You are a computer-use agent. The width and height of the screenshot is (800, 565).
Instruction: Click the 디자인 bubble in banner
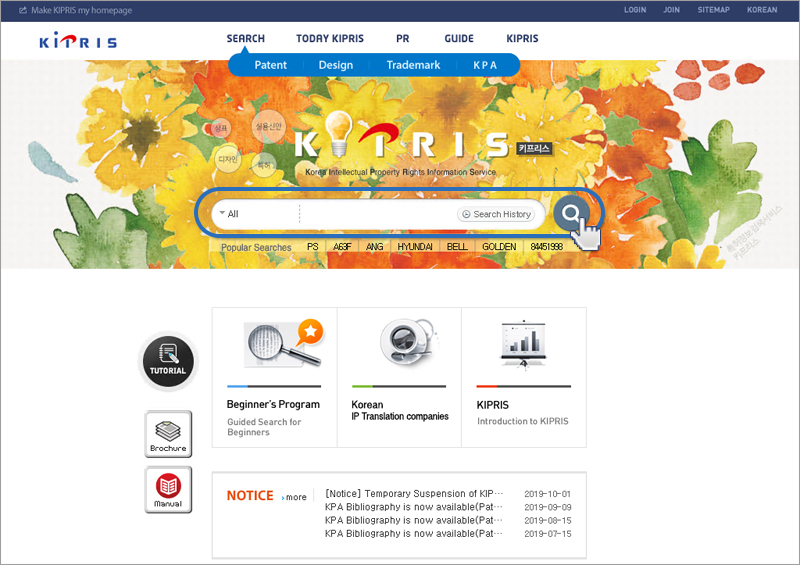click(x=228, y=159)
